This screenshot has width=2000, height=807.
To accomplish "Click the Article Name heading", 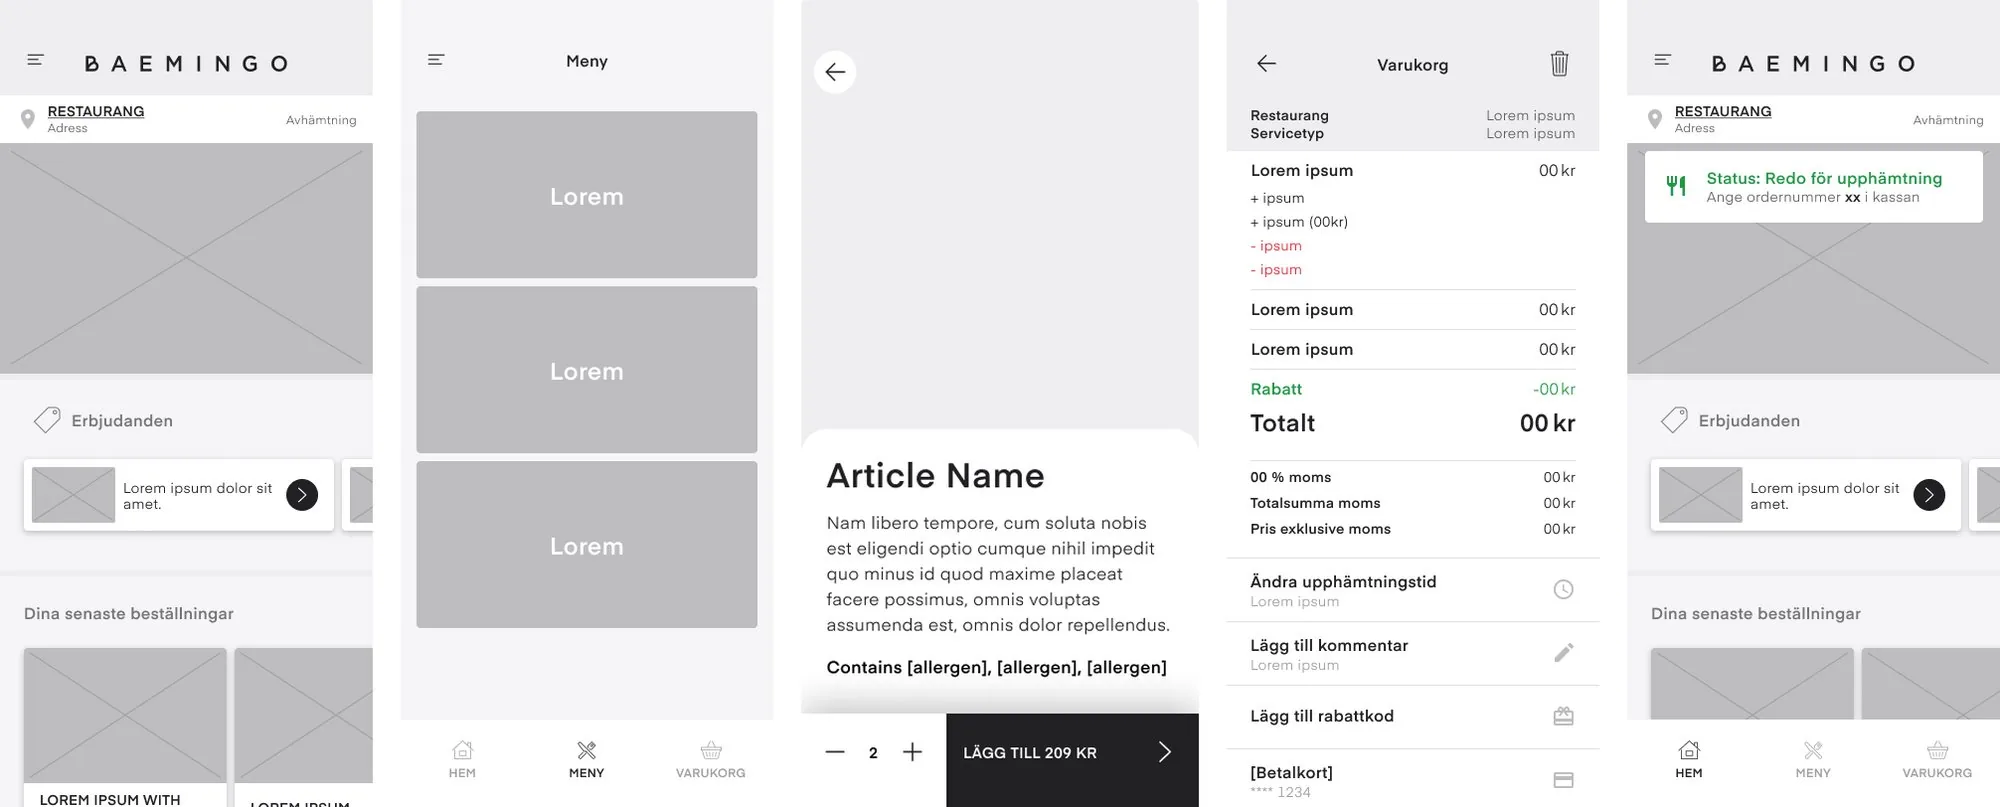I will (x=935, y=476).
